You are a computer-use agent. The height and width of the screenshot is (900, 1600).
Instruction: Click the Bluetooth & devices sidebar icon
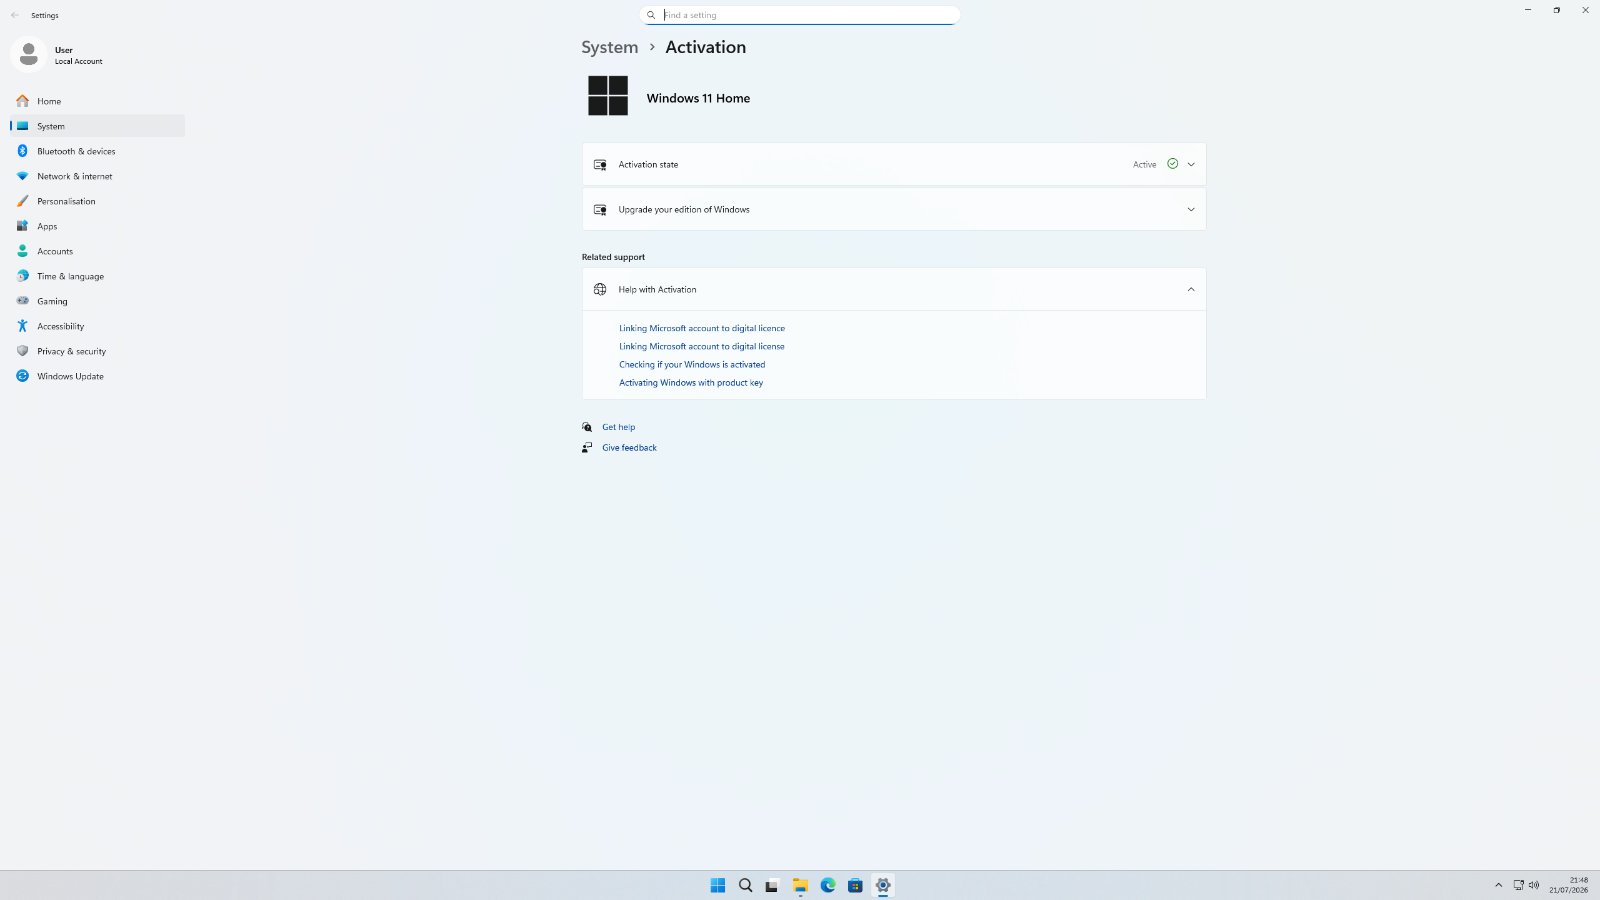(x=22, y=151)
